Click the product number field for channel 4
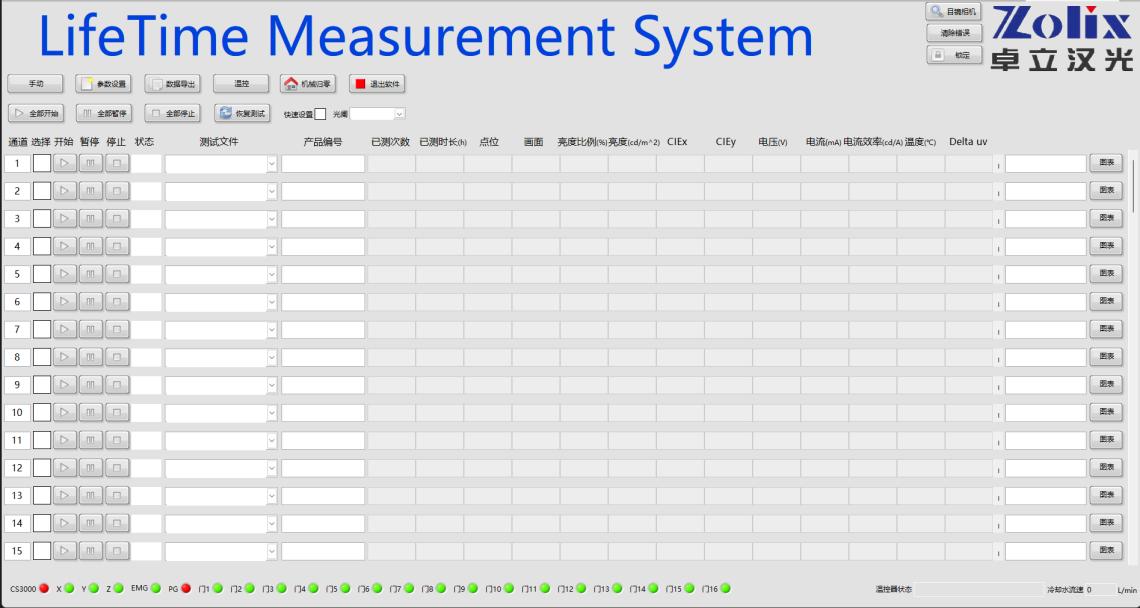 323,246
